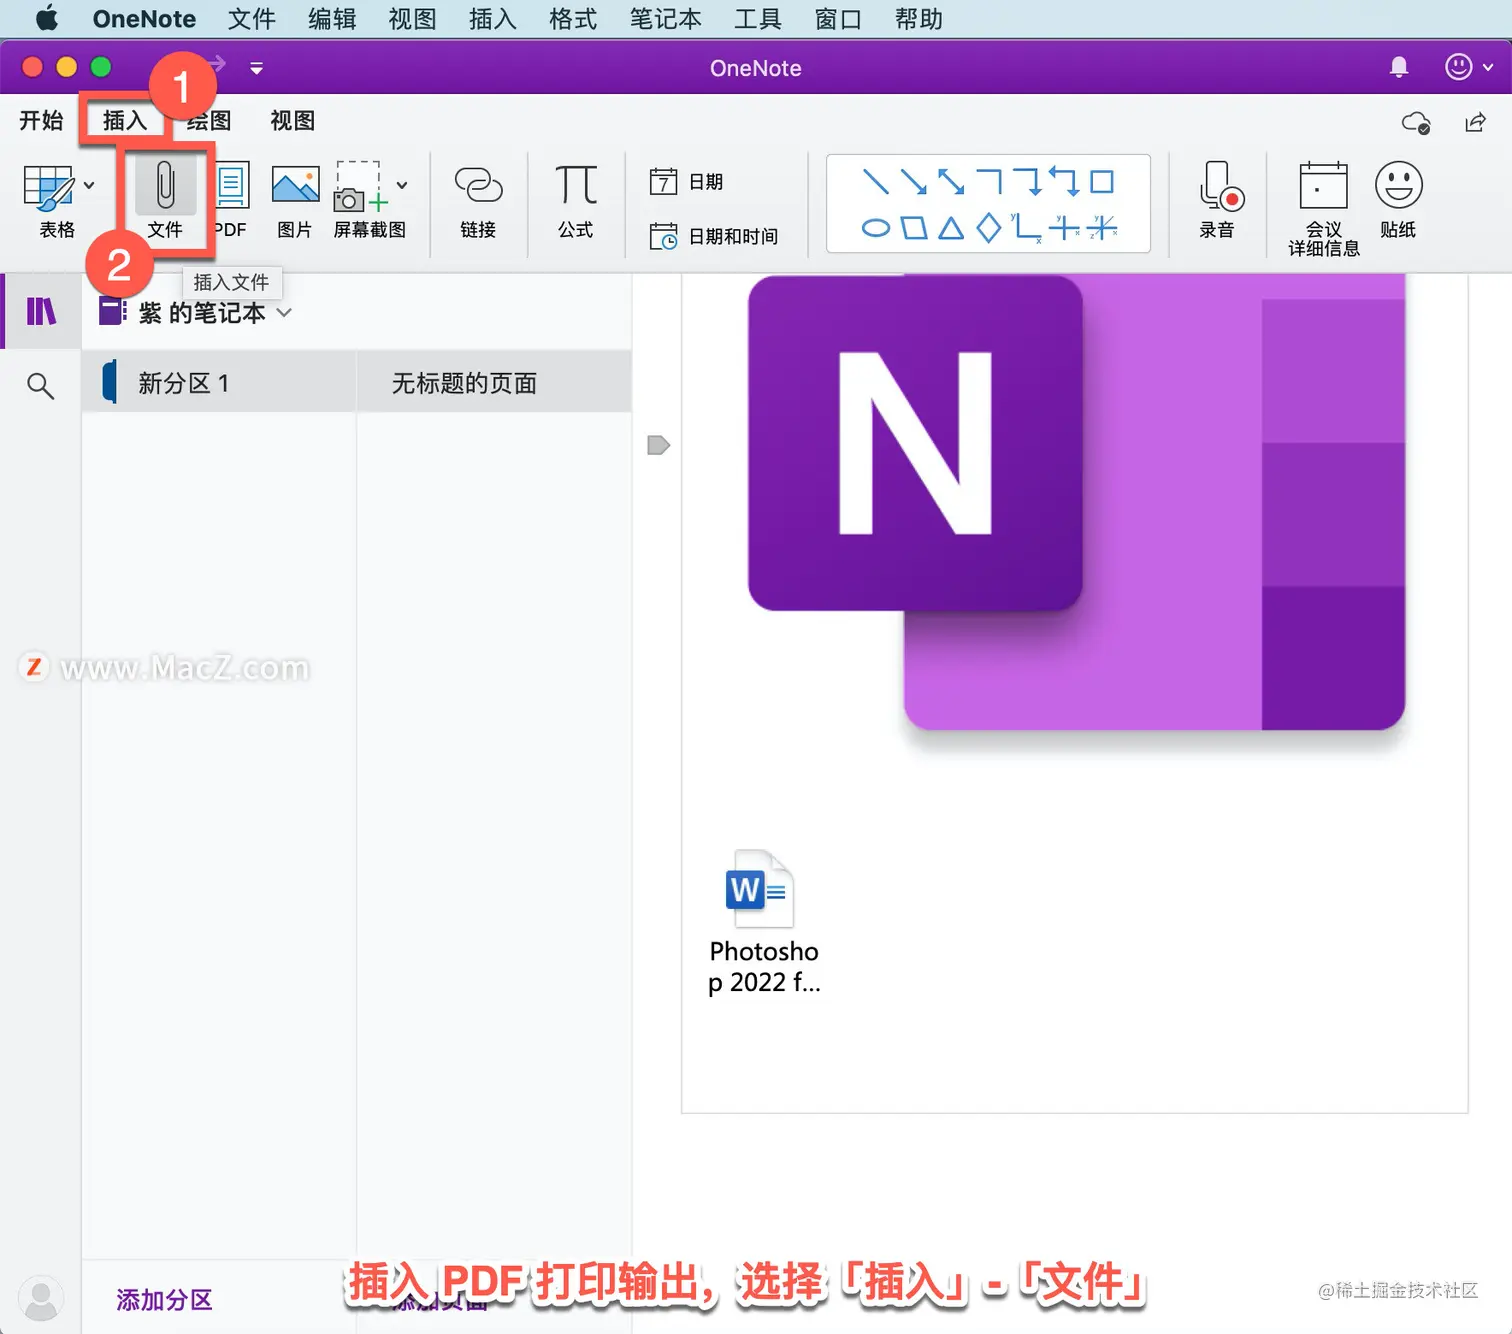
Task: Open the OneNote application menu
Action: pos(144,18)
